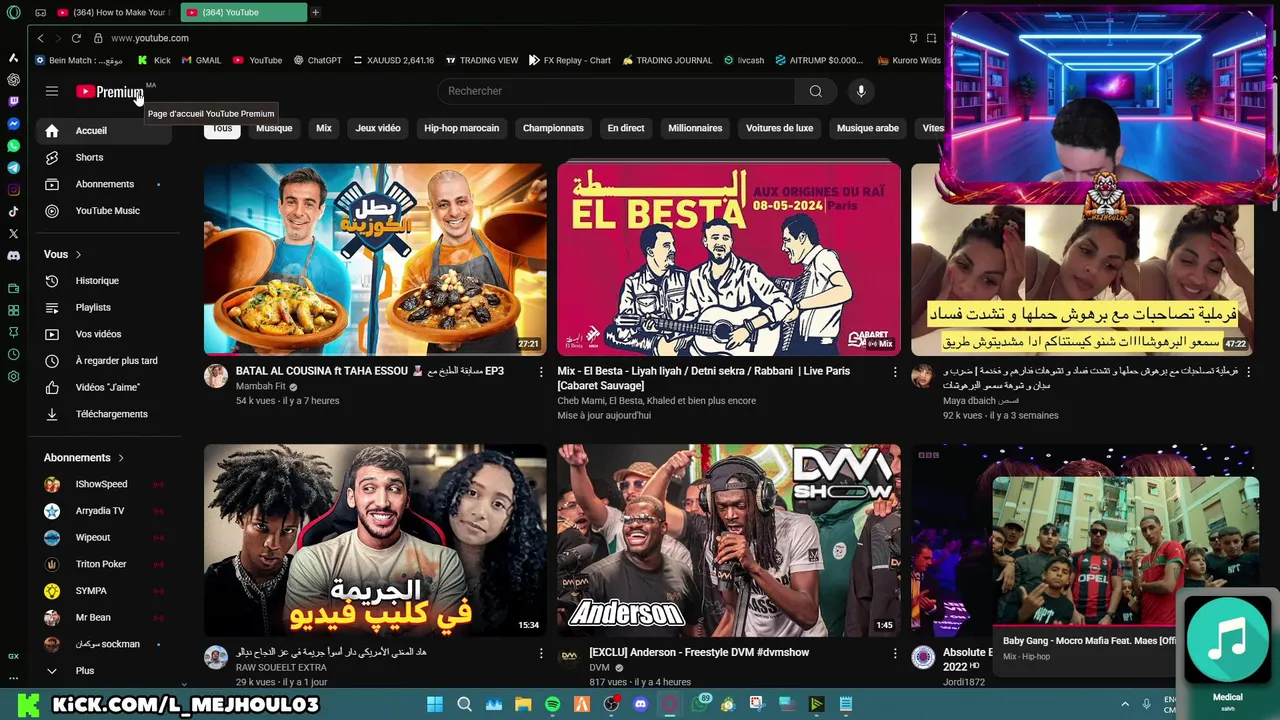This screenshot has height=720, width=1280.
Task: Select the Voitures de luxe chip
Action: (x=779, y=128)
